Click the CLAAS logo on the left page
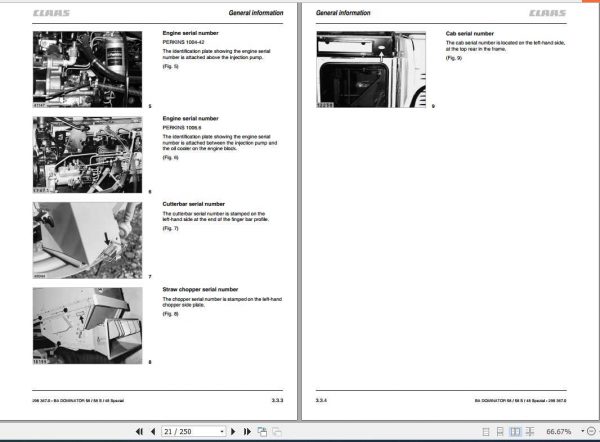 coord(51,13)
